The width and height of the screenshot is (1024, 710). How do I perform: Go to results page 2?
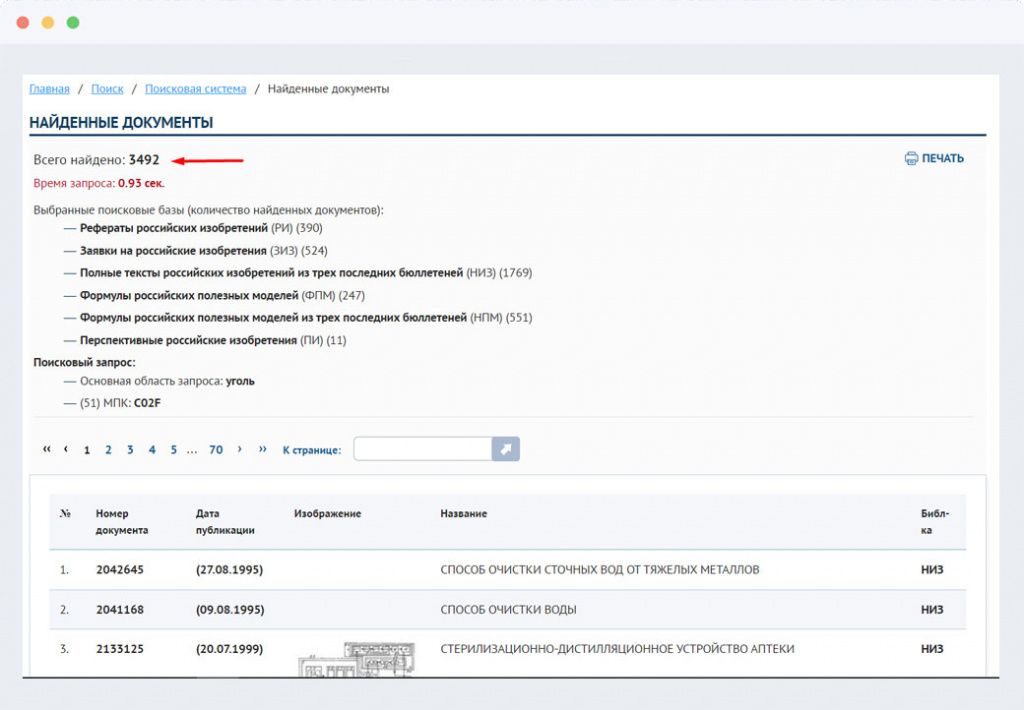pyautogui.click(x=108, y=450)
